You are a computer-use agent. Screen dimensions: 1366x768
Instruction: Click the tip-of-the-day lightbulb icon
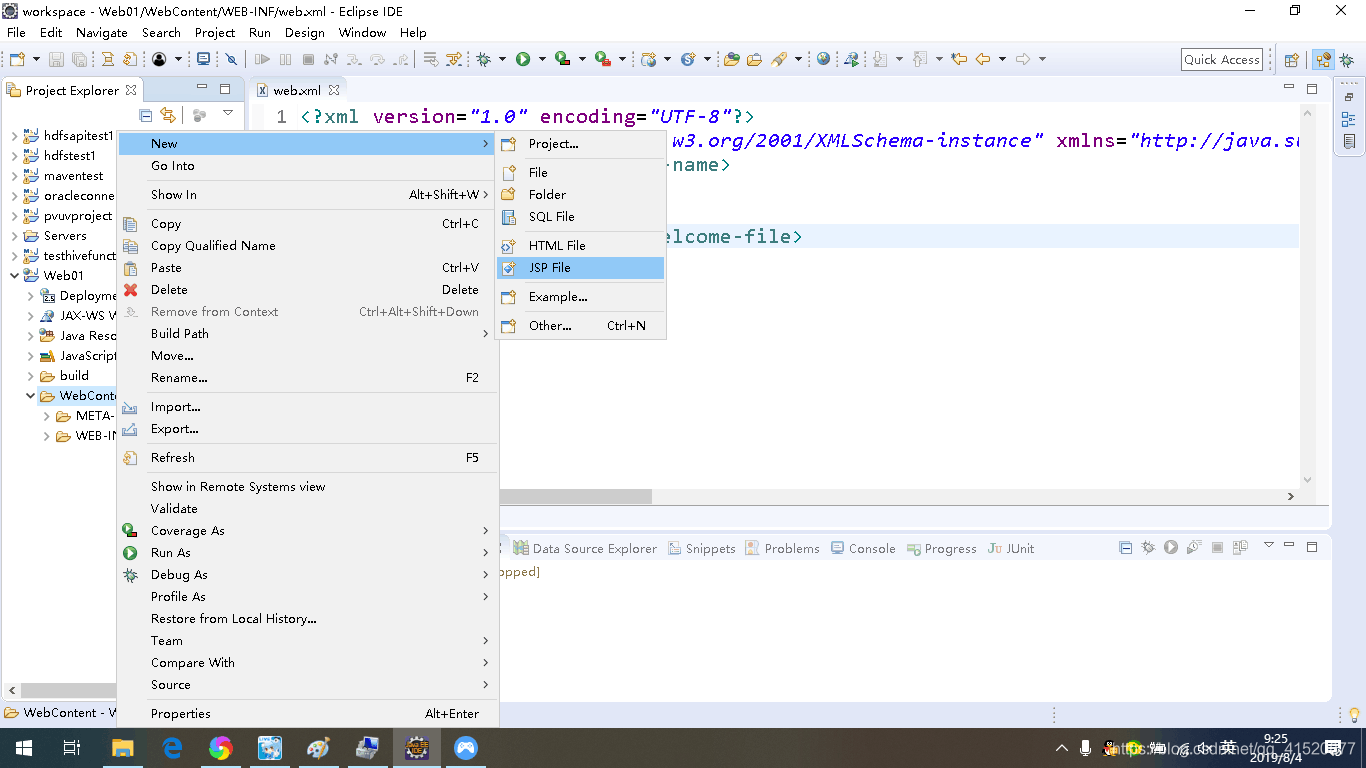pyautogui.click(x=1354, y=715)
